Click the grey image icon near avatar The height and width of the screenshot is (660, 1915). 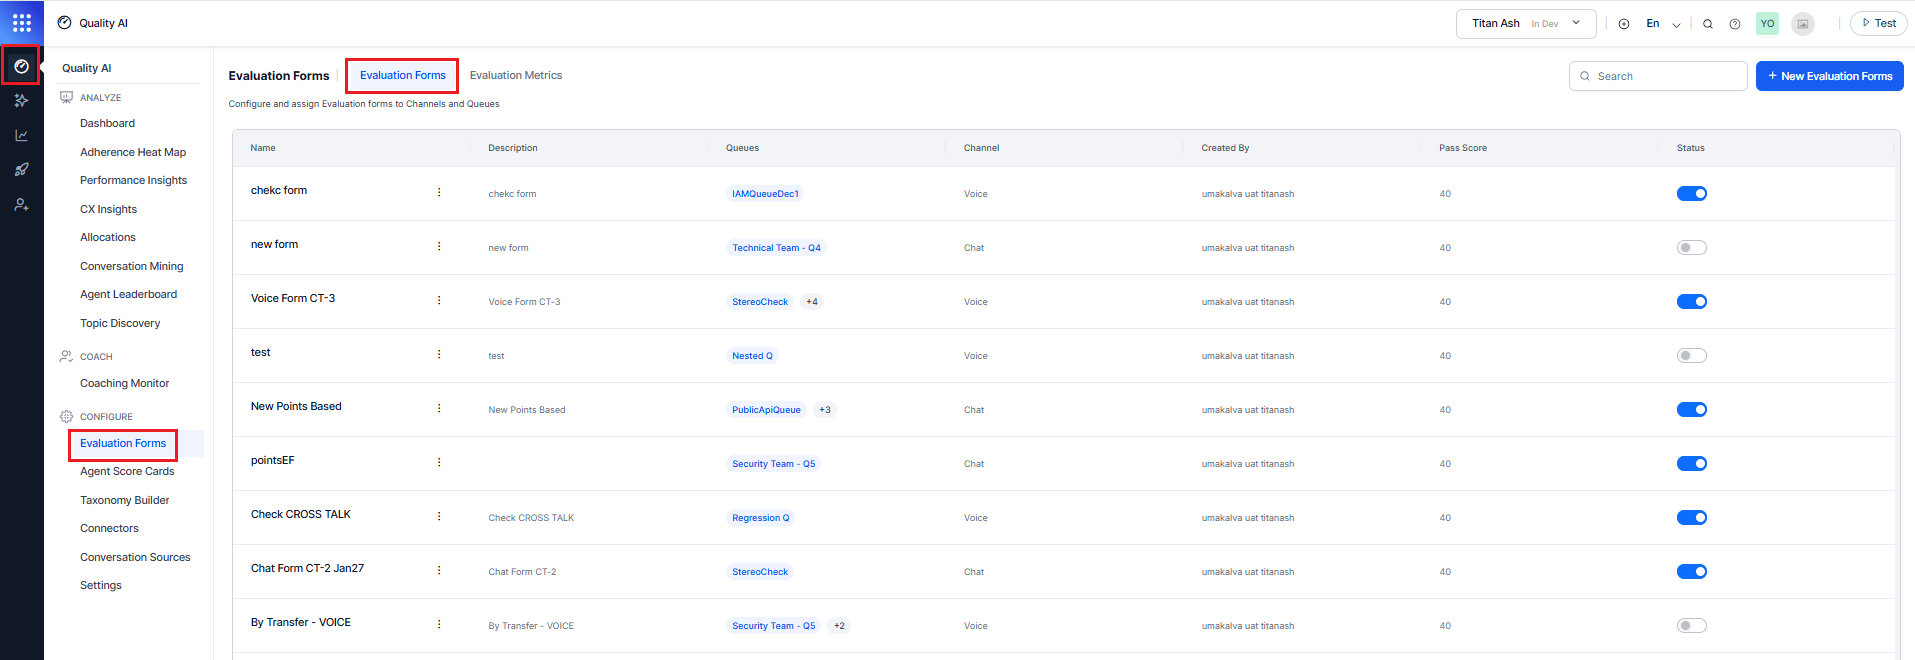1803,24
